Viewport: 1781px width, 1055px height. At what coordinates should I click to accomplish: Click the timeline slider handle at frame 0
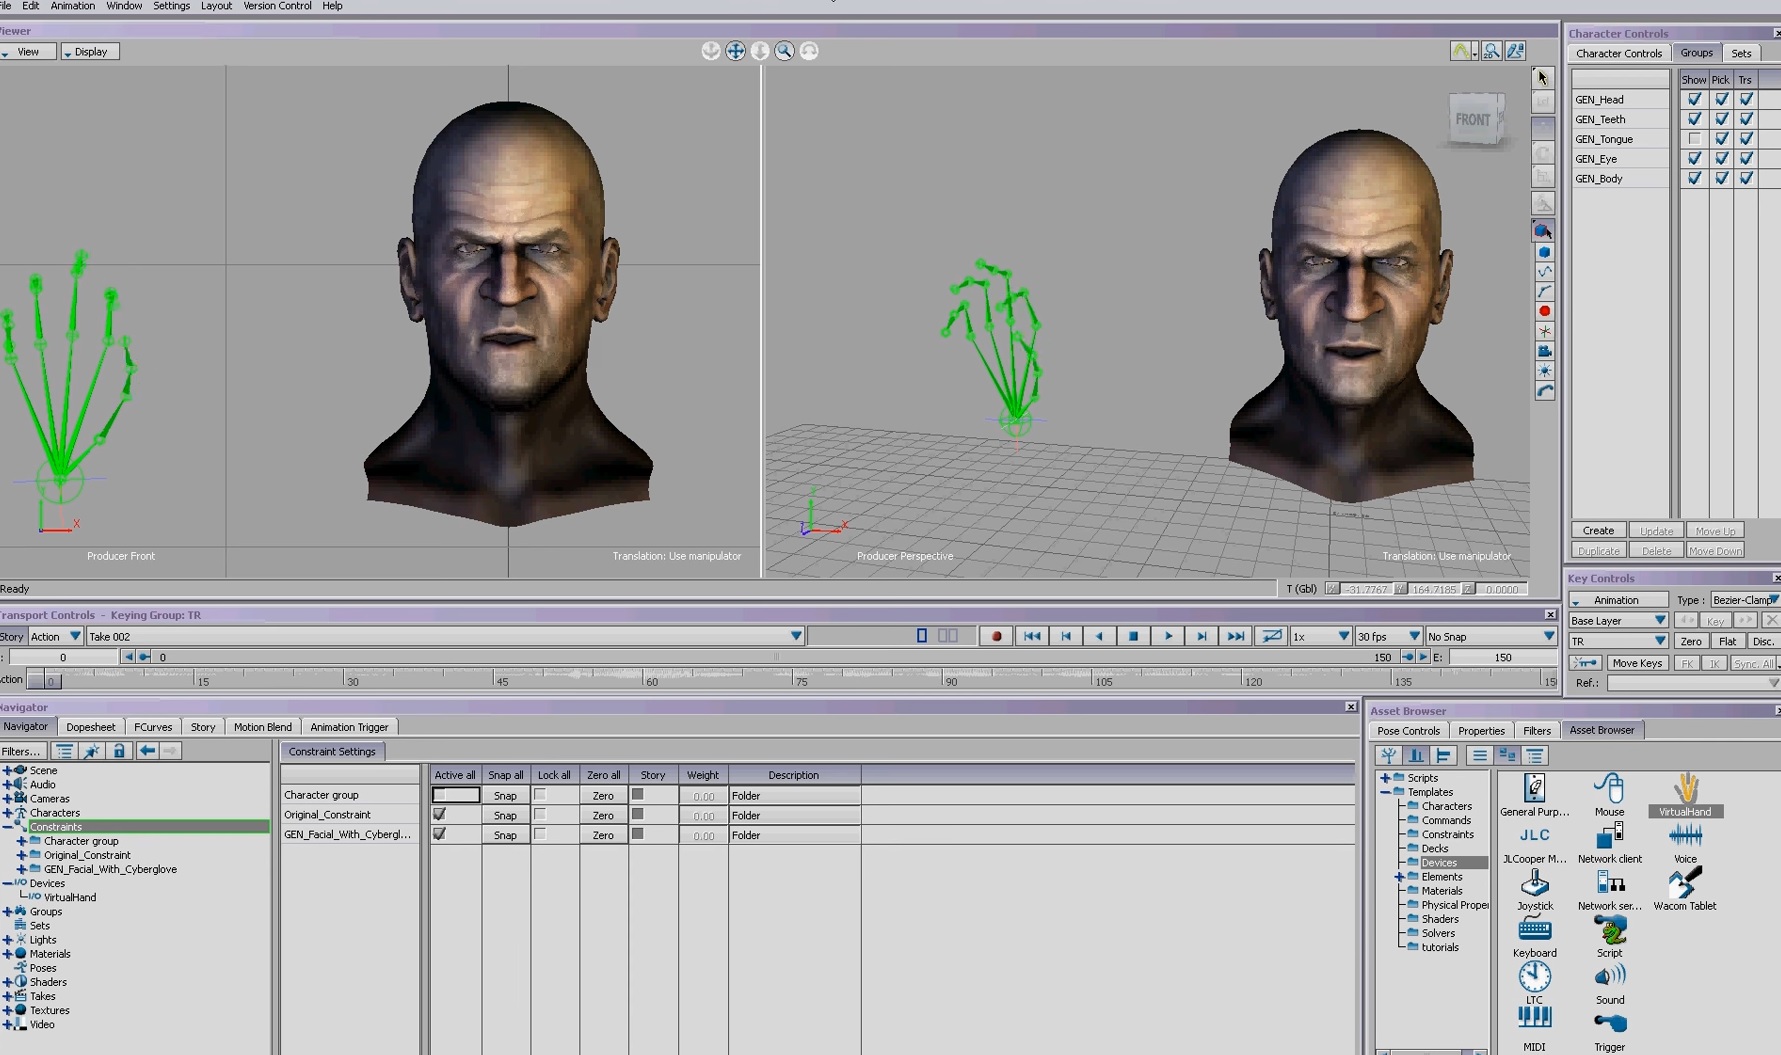(x=44, y=681)
